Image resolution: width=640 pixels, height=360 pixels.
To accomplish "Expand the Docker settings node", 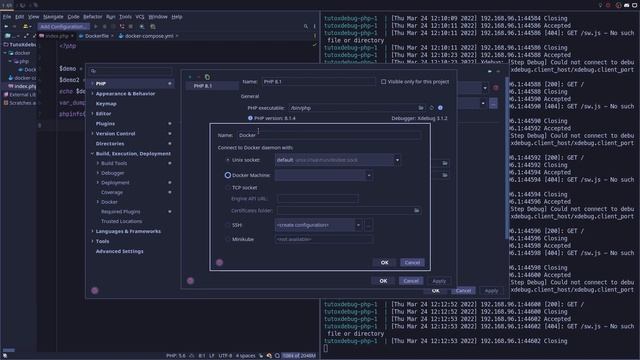I will click(98, 202).
